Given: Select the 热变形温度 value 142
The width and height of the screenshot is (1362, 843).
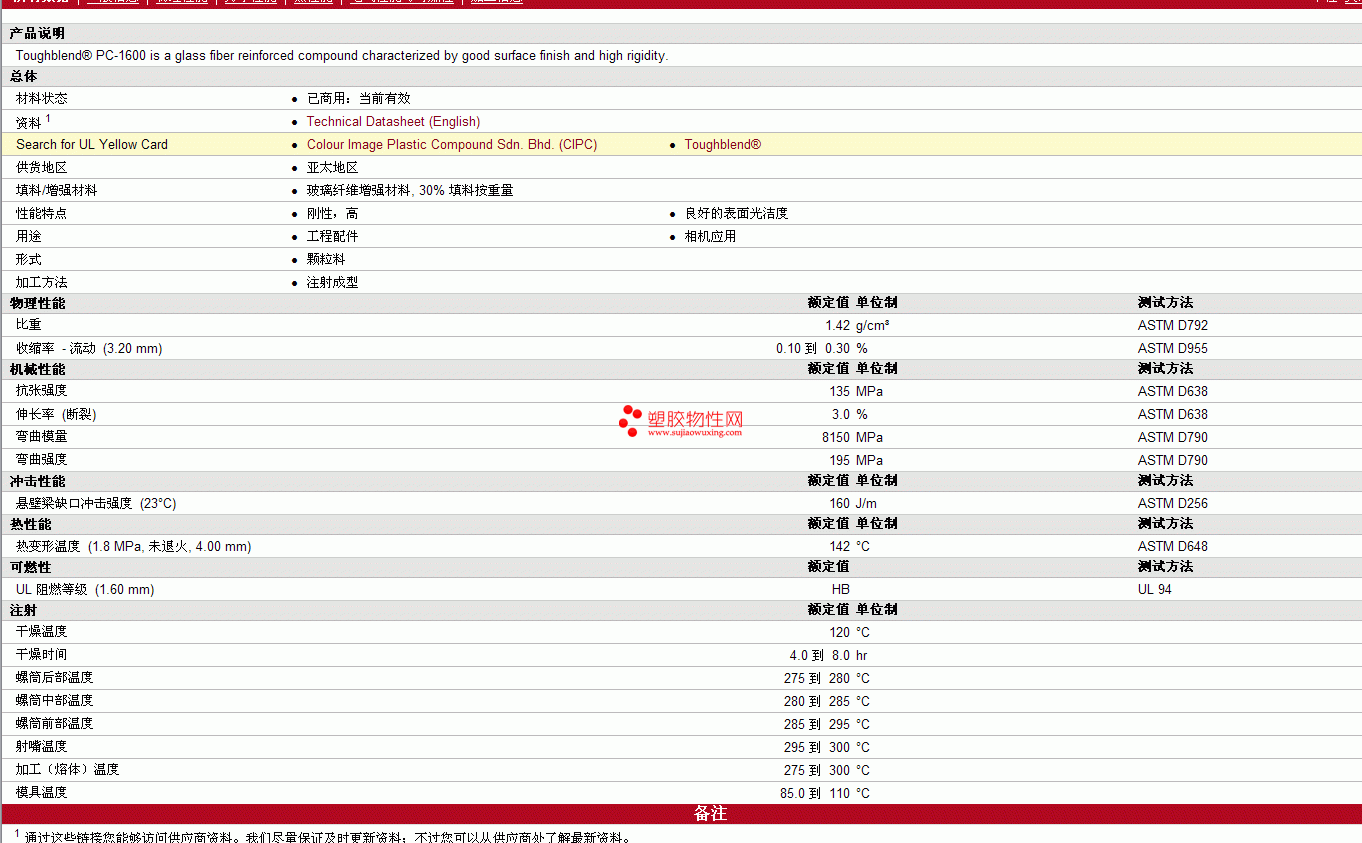Looking at the screenshot, I should (839, 546).
